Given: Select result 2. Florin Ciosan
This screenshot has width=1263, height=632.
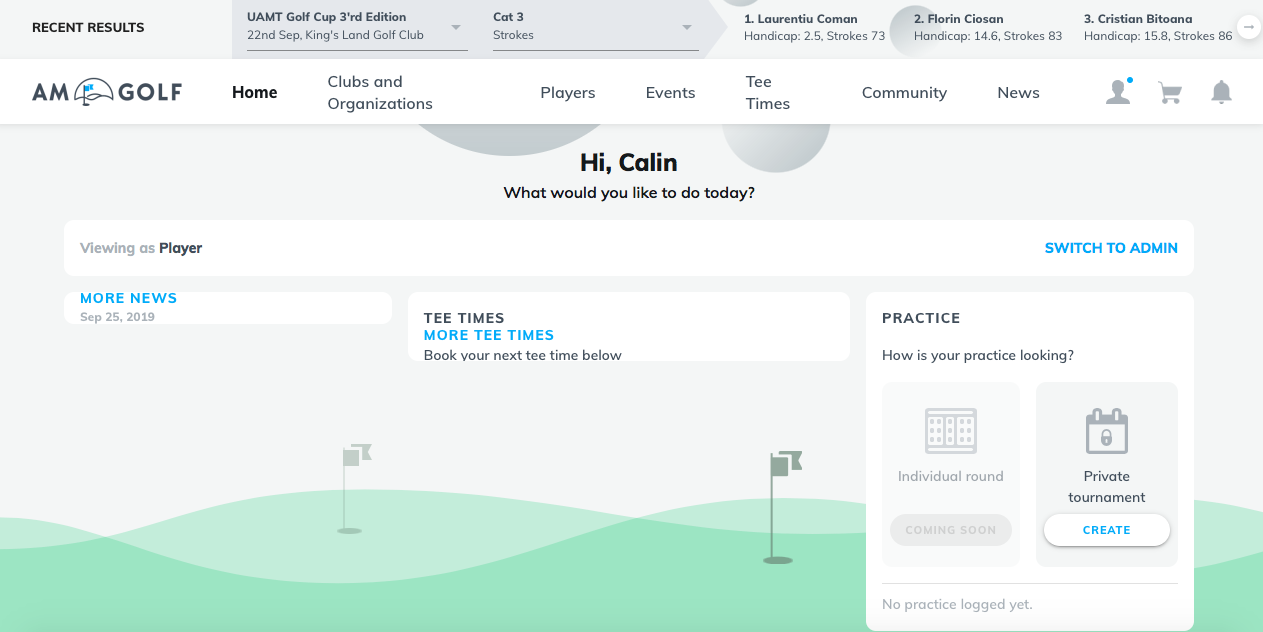Looking at the screenshot, I should tap(988, 27).
